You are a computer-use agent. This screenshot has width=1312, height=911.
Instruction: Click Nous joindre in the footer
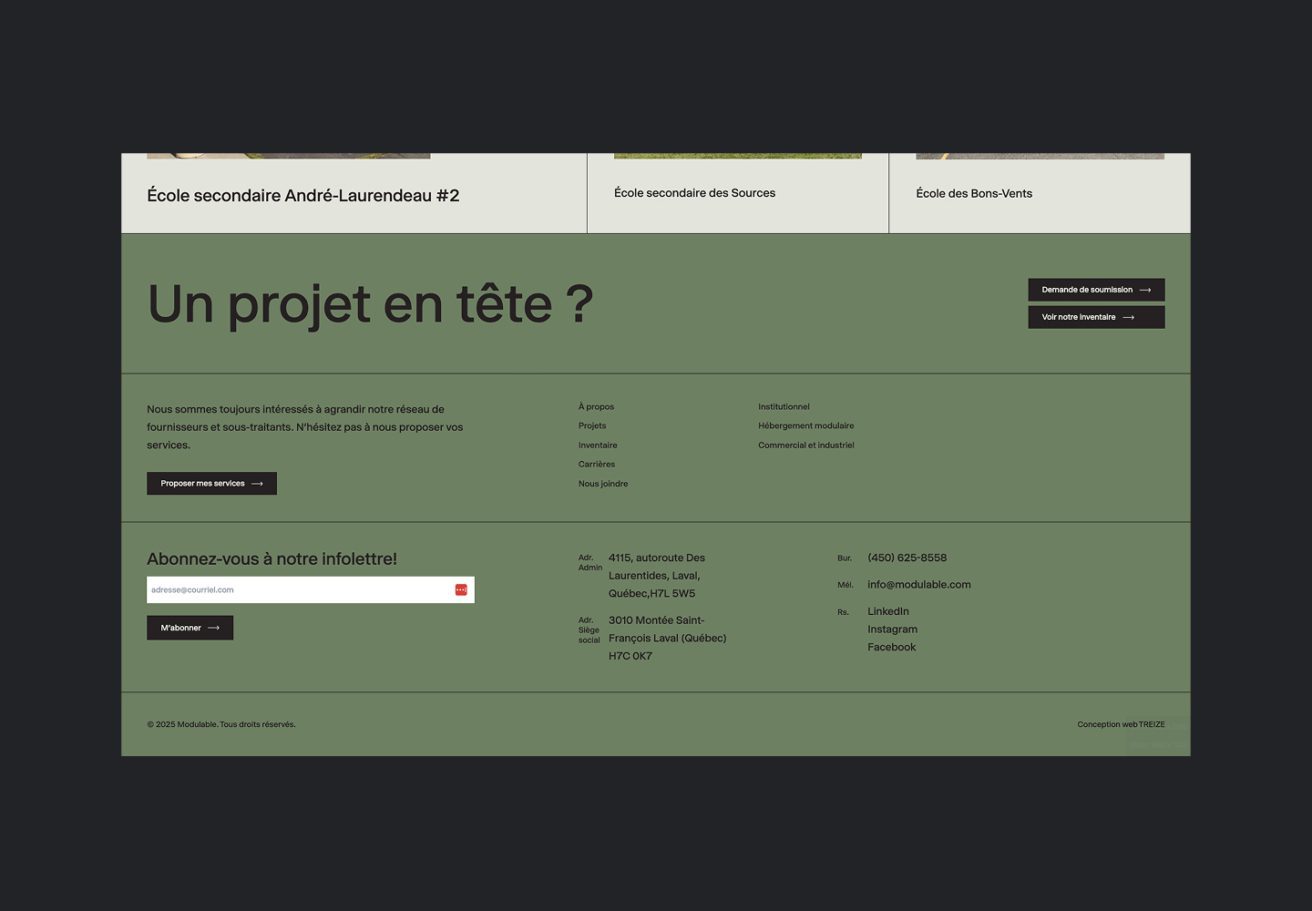(603, 484)
